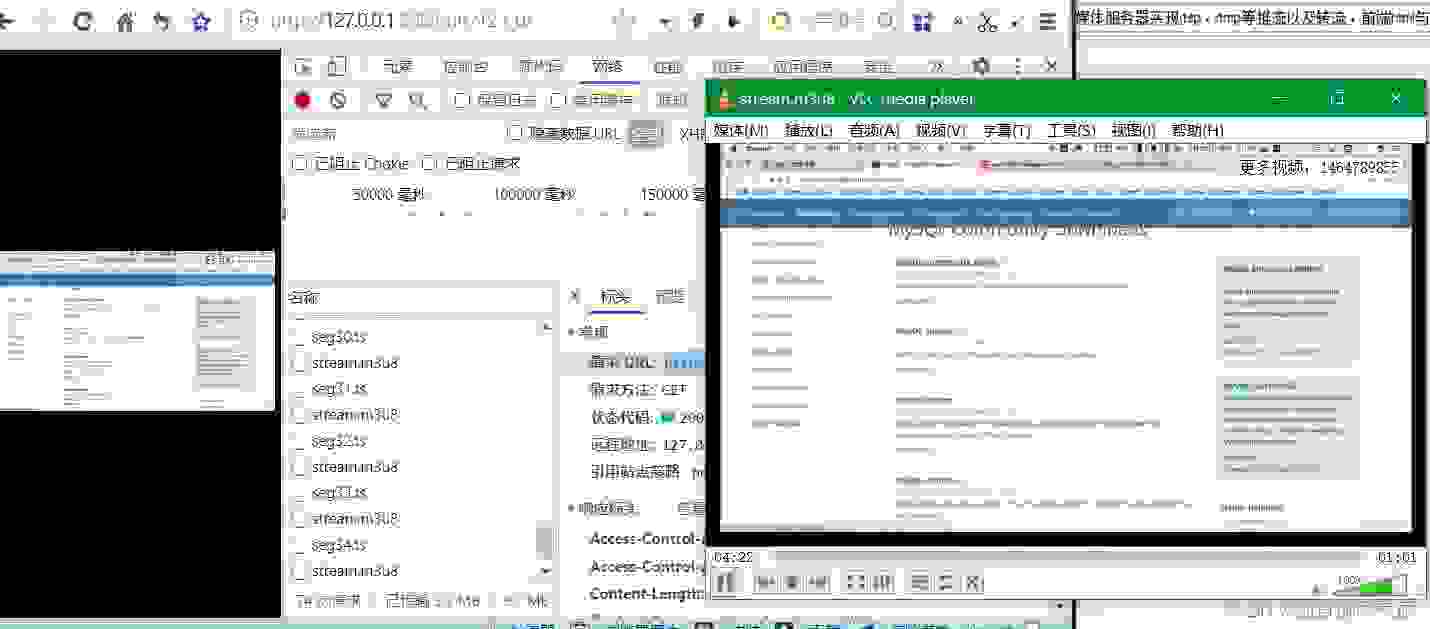Screen dimensions: 1430x629
Task: Open the Headers tab in request details
Action: pos(615,296)
